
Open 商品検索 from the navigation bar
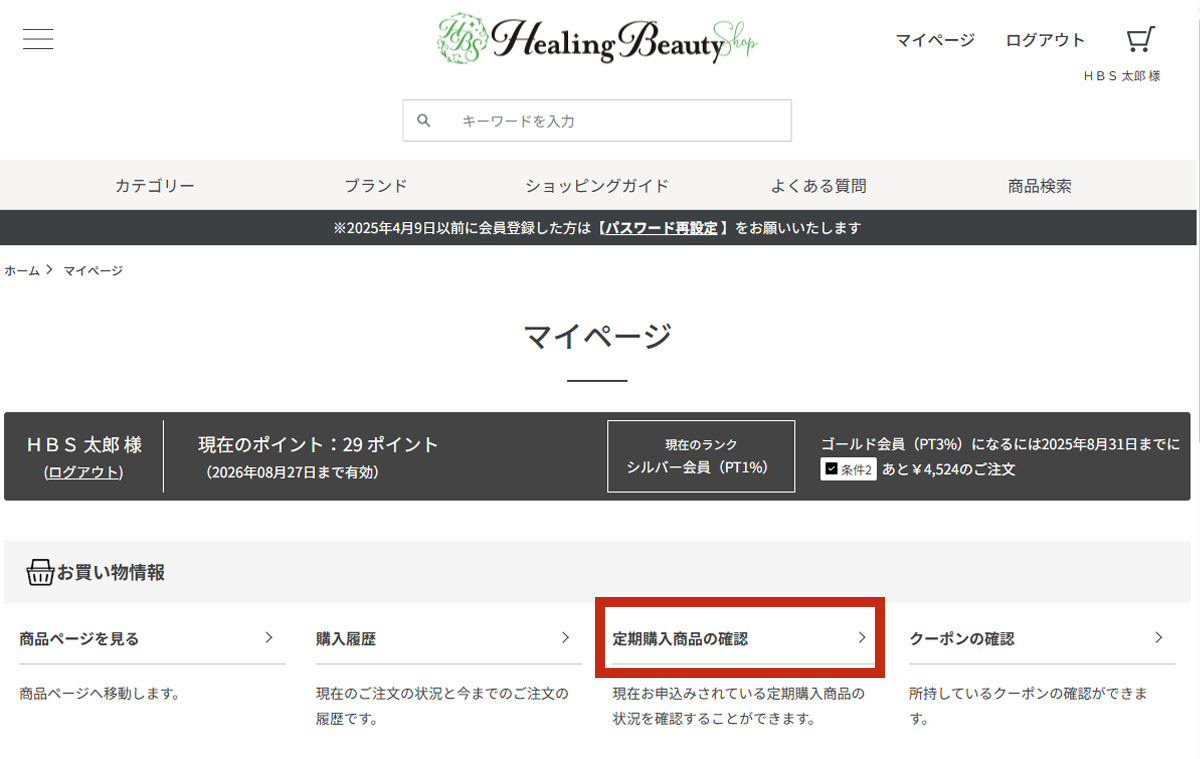coord(1039,186)
